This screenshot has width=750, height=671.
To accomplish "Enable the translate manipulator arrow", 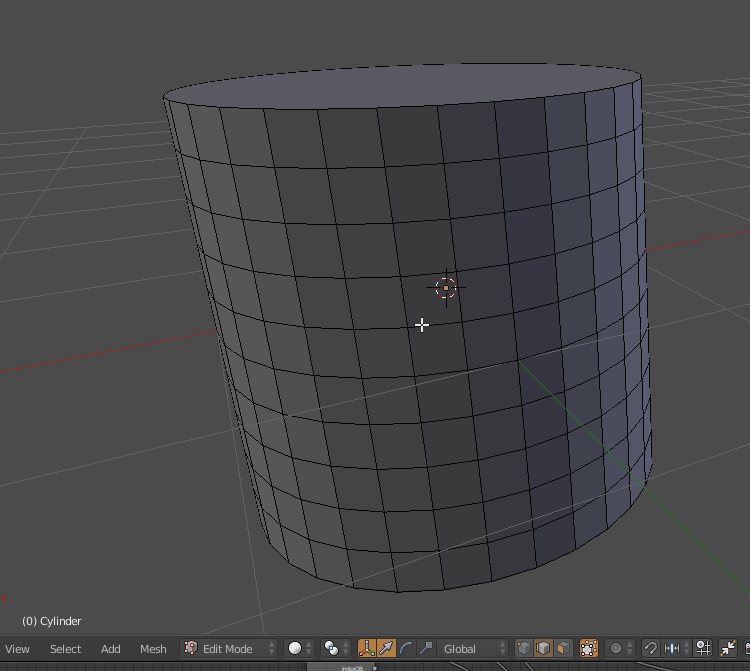I will (x=386, y=649).
